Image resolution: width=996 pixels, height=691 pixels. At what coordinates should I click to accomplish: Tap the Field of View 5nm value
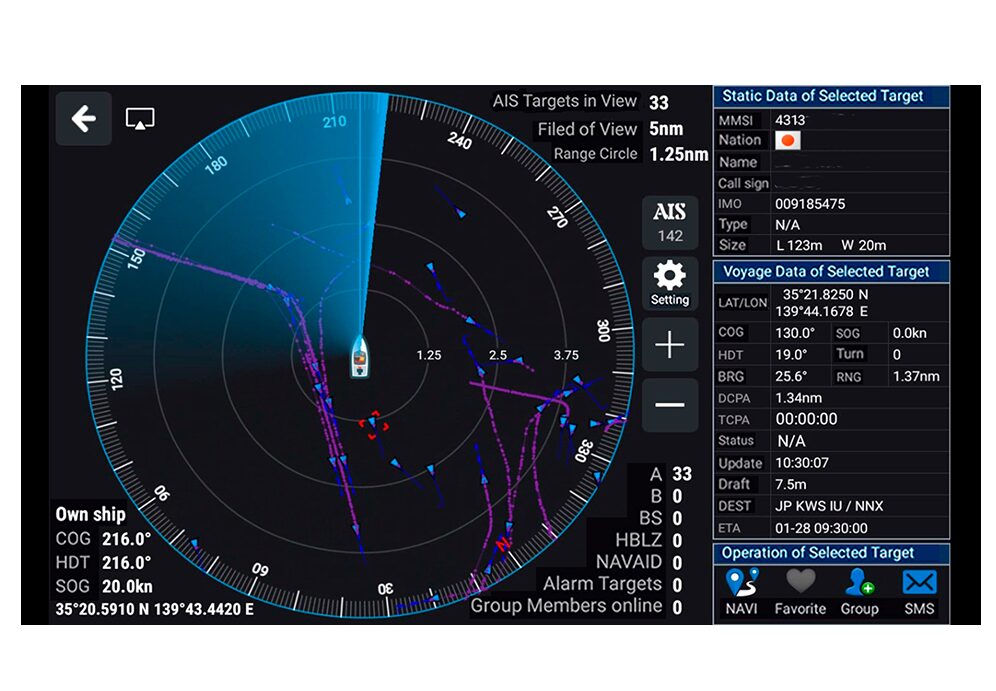coord(666,129)
